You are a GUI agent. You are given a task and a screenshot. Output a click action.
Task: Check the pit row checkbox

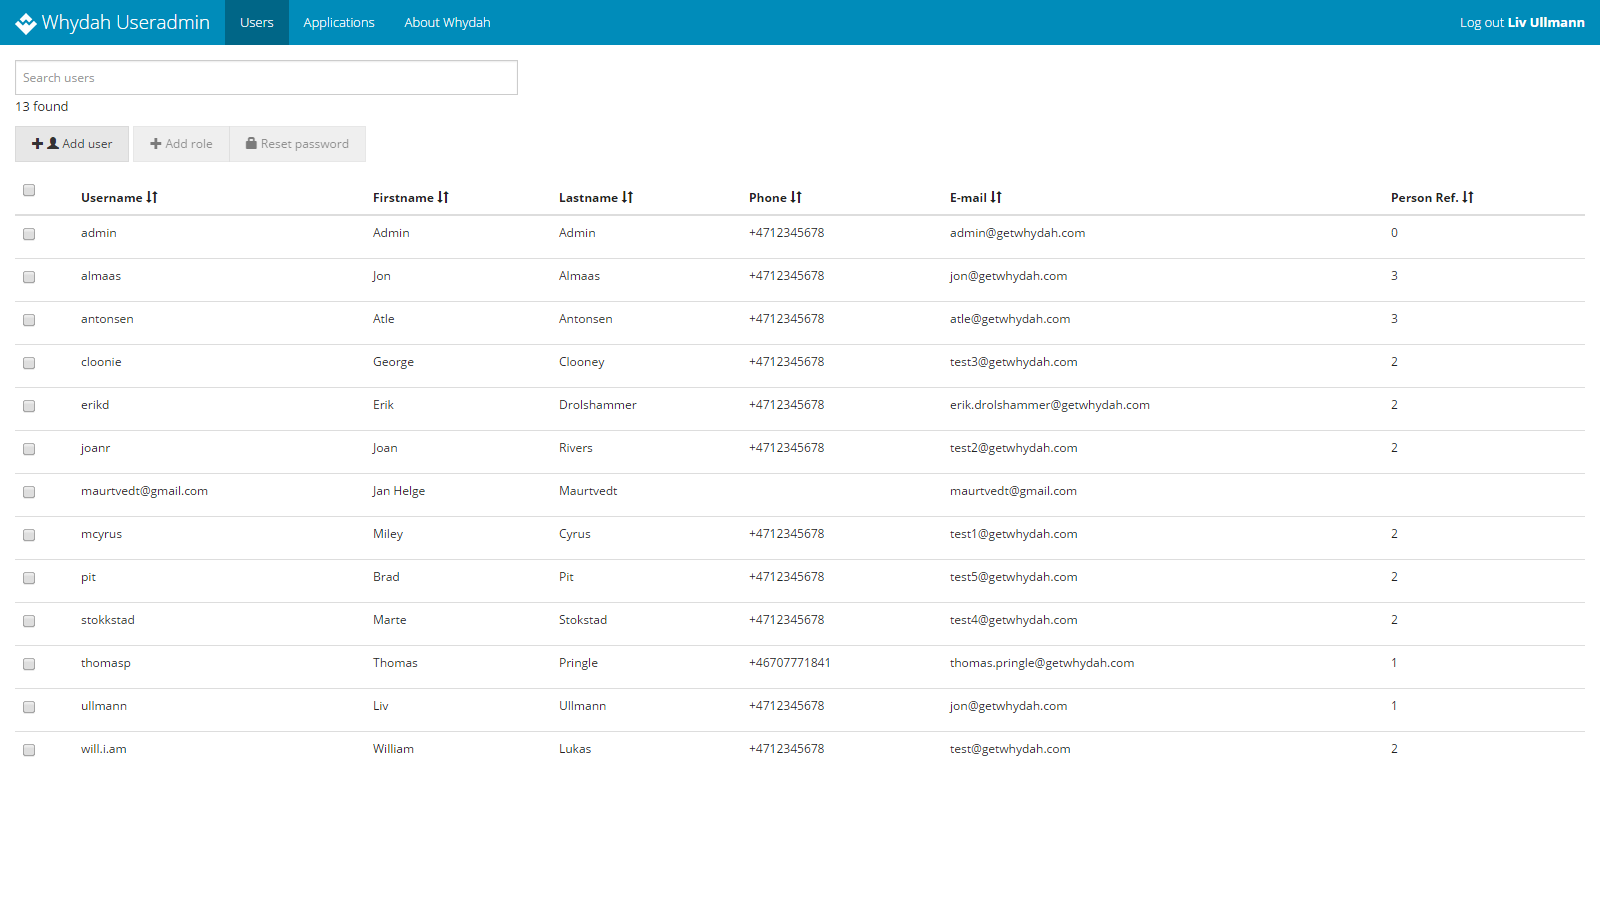pos(29,578)
